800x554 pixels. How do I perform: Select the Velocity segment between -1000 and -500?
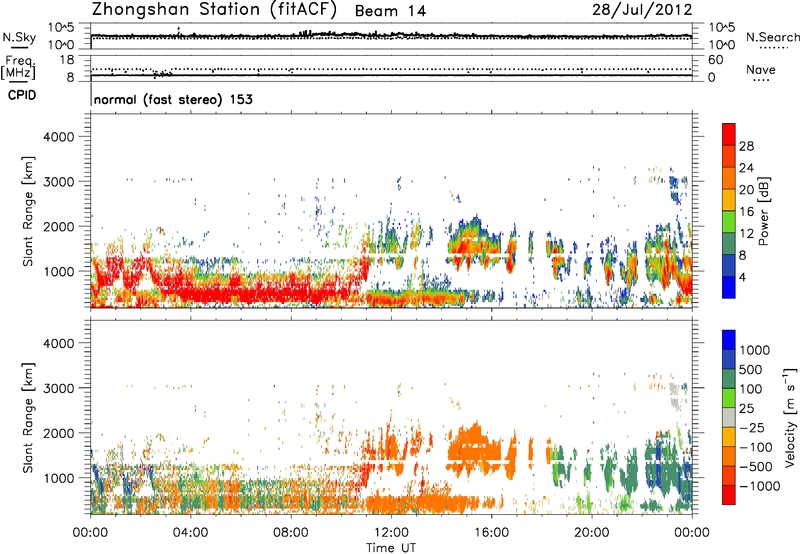pyautogui.click(x=729, y=475)
